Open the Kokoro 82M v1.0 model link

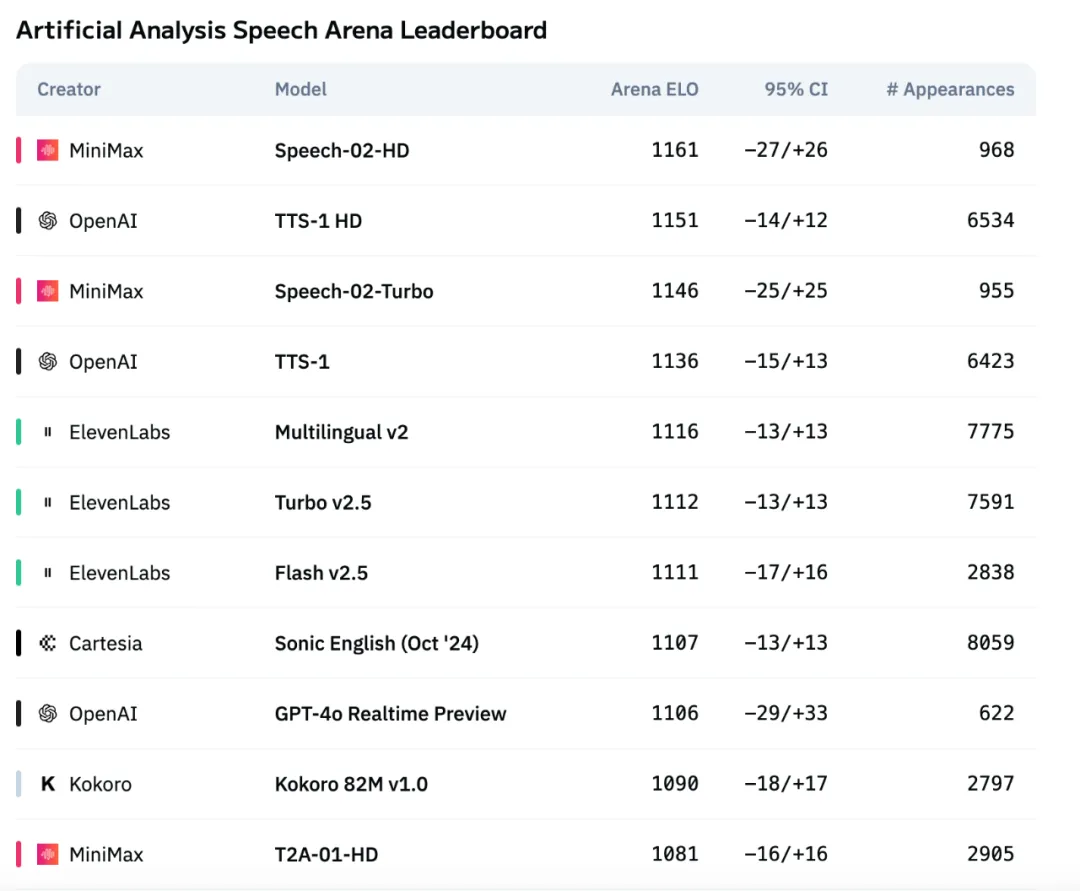pos(351,784)
